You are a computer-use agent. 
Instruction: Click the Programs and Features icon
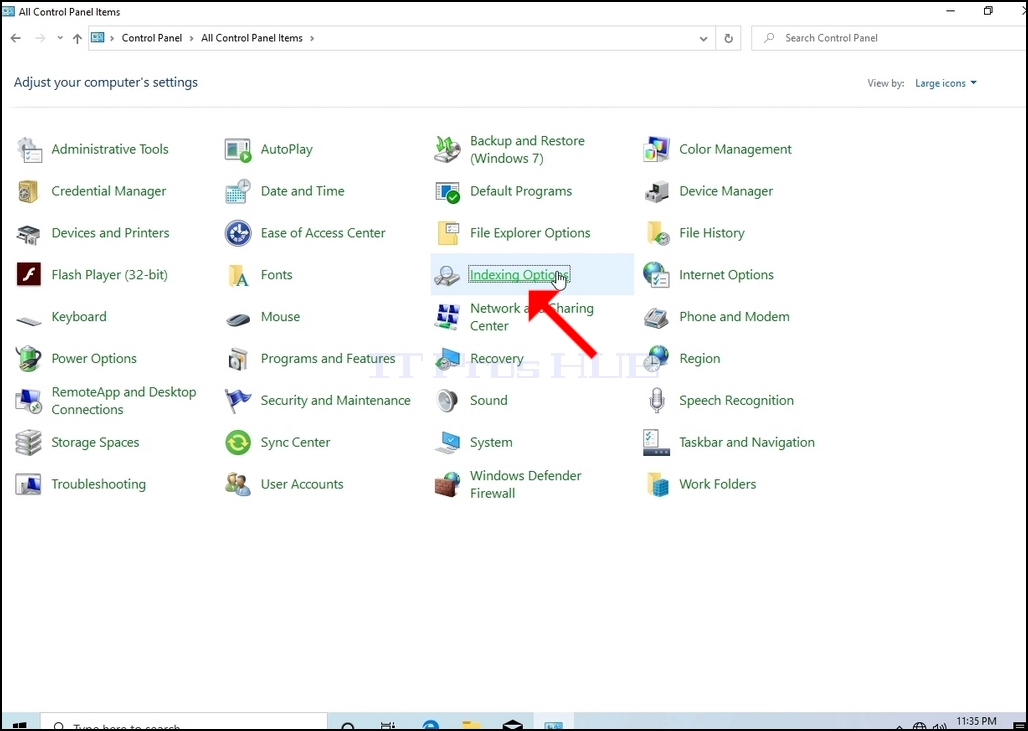tap(238, 359)
